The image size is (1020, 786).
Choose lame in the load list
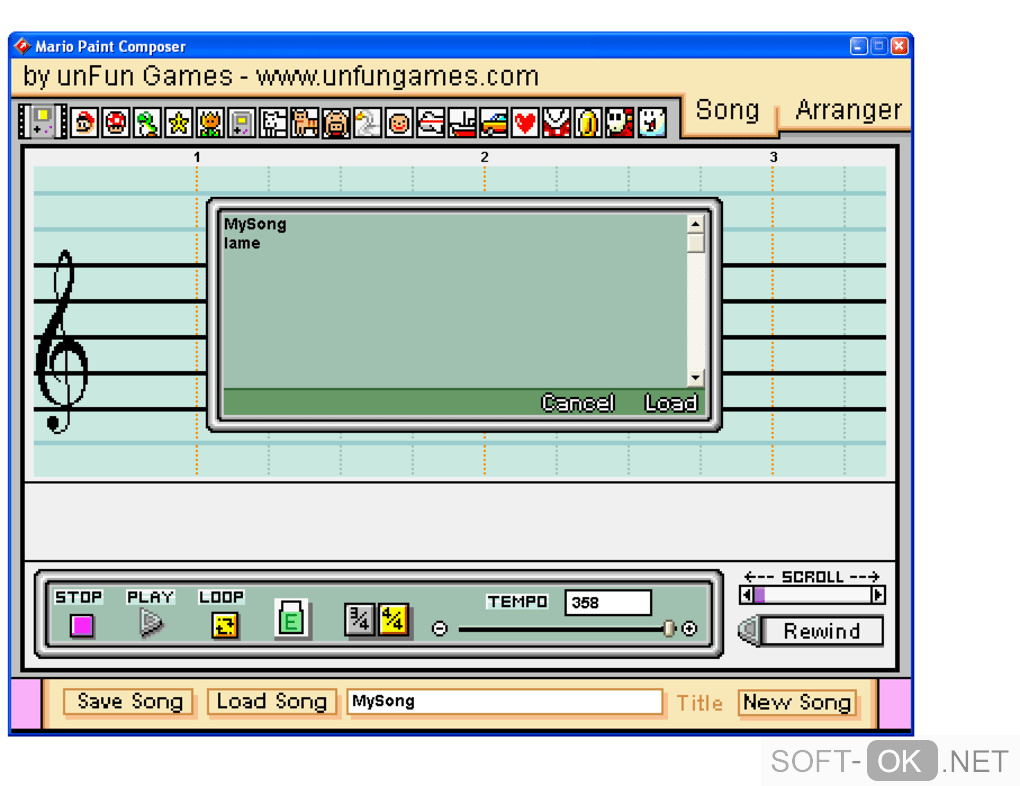[242, 243]
